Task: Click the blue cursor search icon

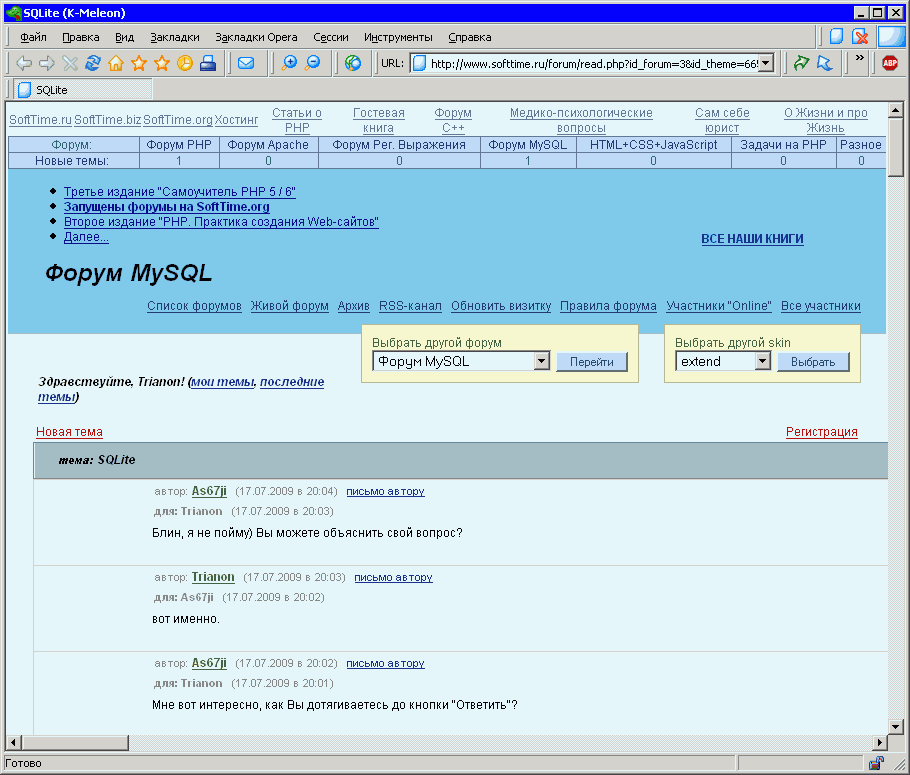Action: [x=825, y=63]
